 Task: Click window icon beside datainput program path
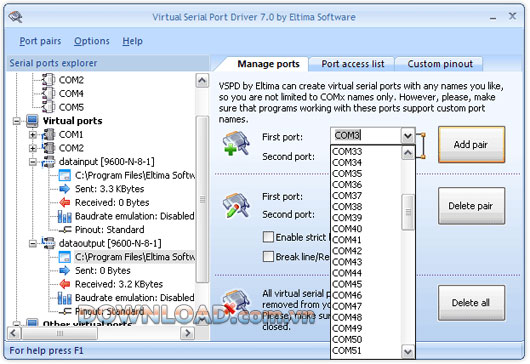[x=64, y=175]
